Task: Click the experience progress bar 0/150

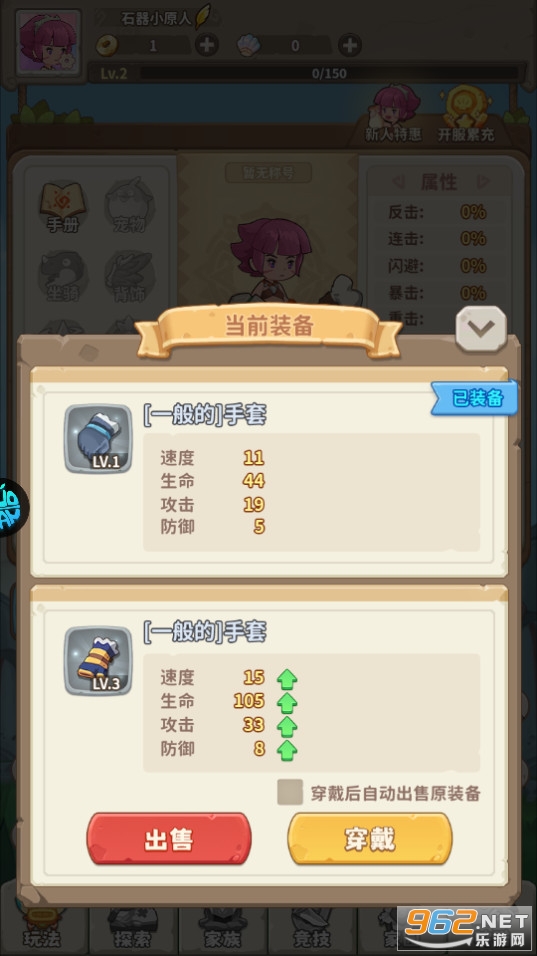Action: click(x=329, y=74)
